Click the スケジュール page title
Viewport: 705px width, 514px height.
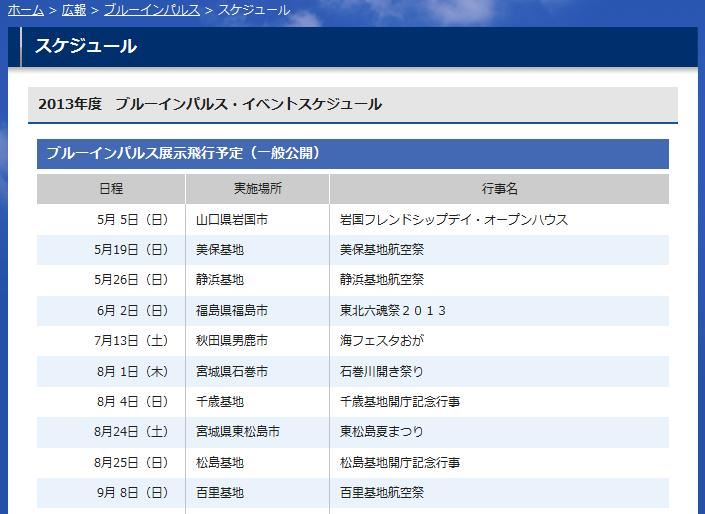pyautogui.click(x=85, y=46)
